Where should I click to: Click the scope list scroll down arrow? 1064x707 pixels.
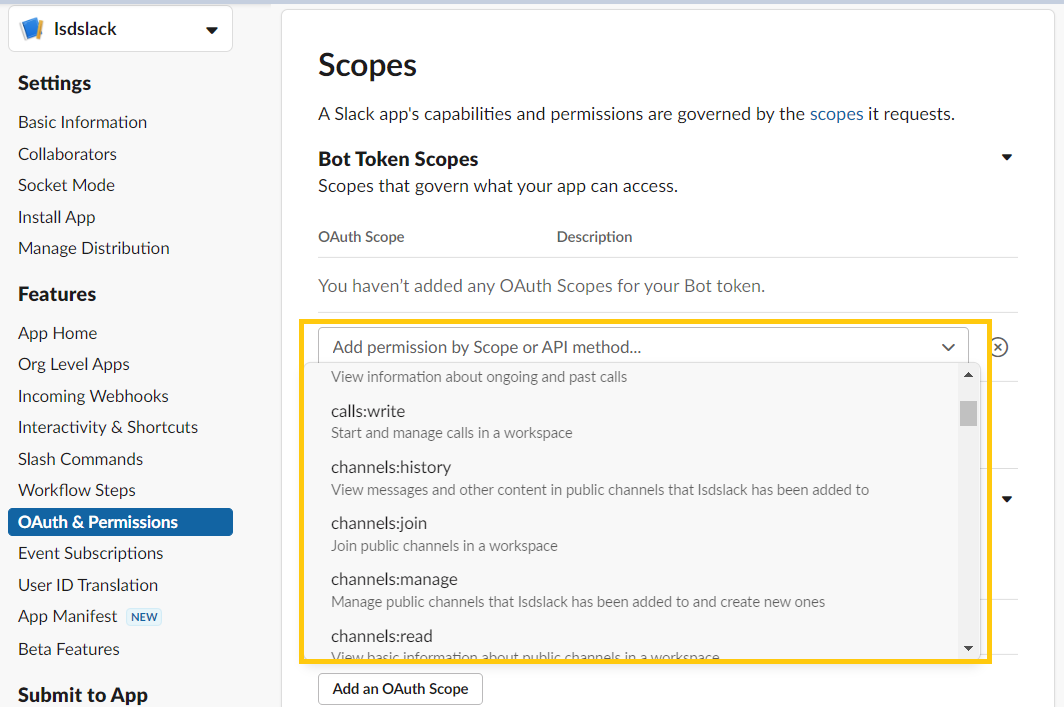[967, 648]
